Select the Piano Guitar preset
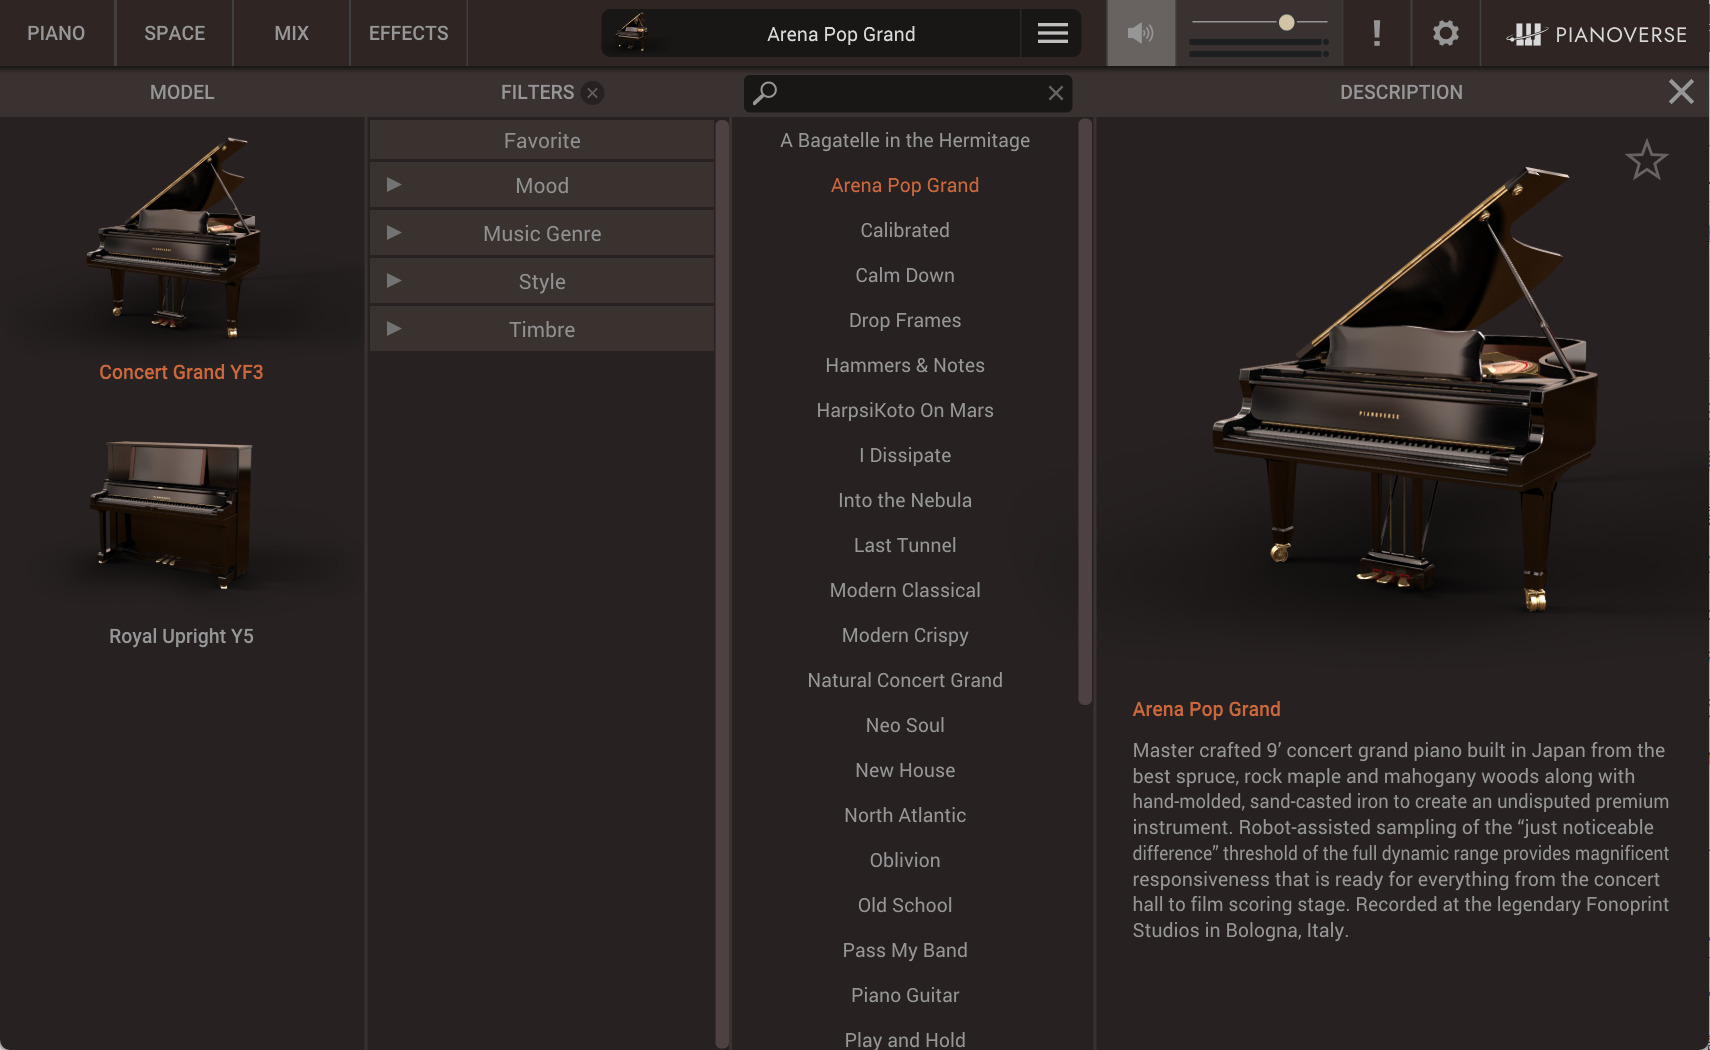The image size is (1710, 1050). click(905, 995)
